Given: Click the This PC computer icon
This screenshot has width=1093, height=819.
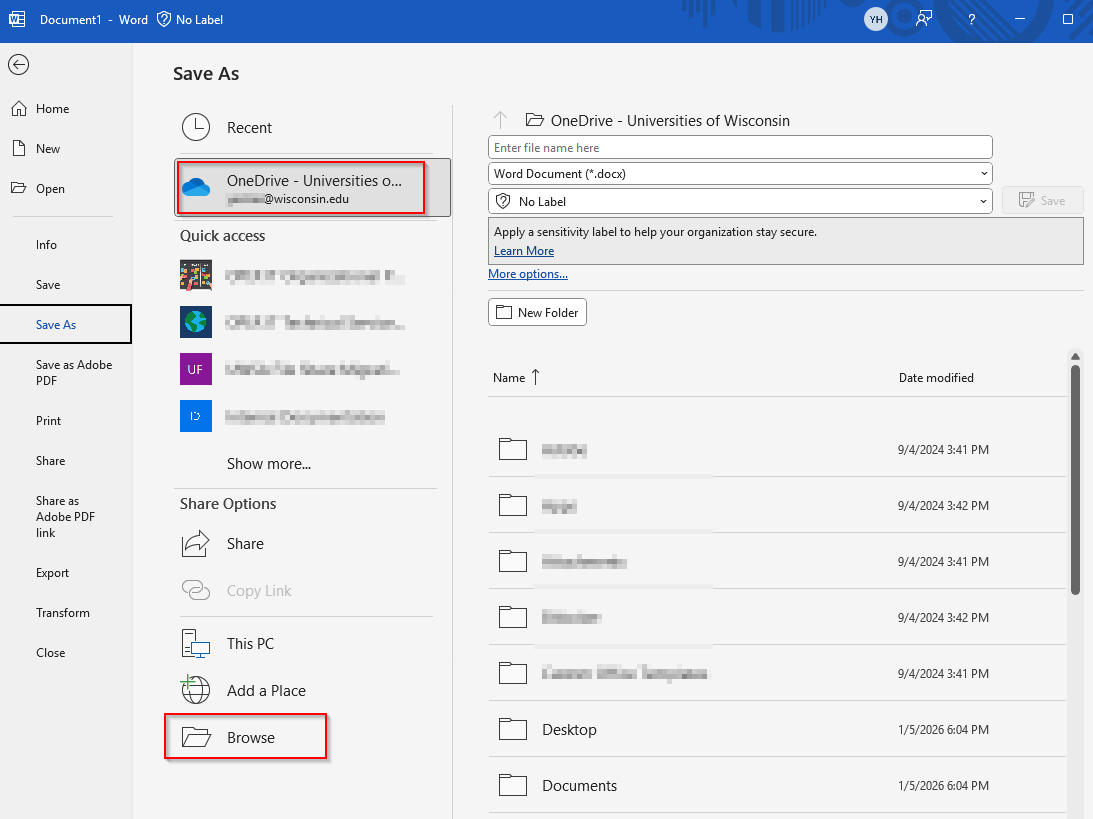Looking at the screenshot, I should click(x=196, y=644).
